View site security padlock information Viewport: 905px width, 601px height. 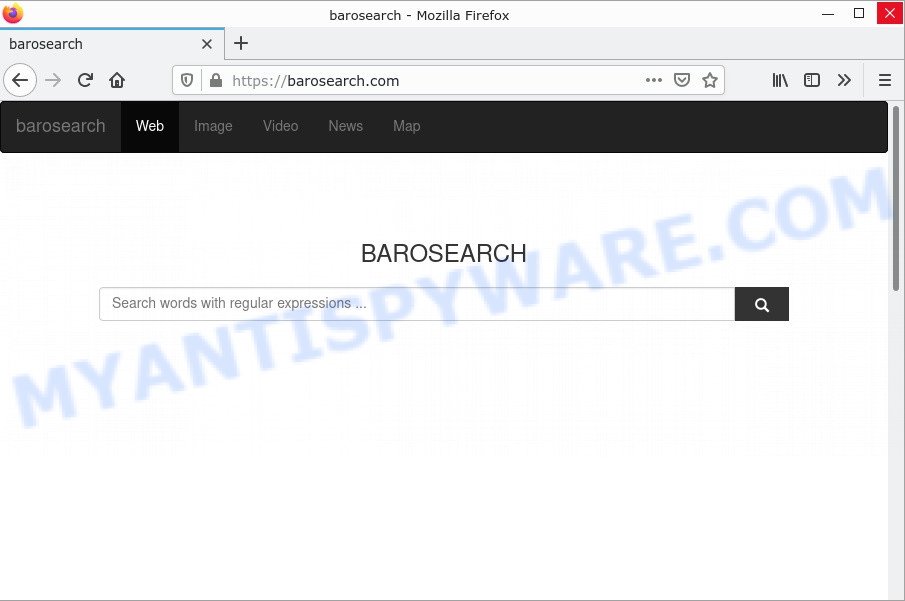pyautogui.click(x=216, y=80)
